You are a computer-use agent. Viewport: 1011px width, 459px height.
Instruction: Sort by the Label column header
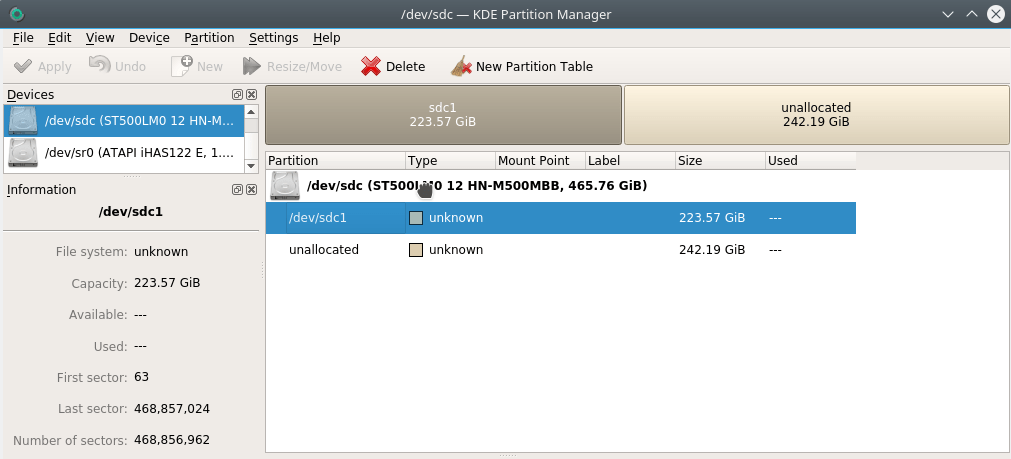click(x=630, y=161)
